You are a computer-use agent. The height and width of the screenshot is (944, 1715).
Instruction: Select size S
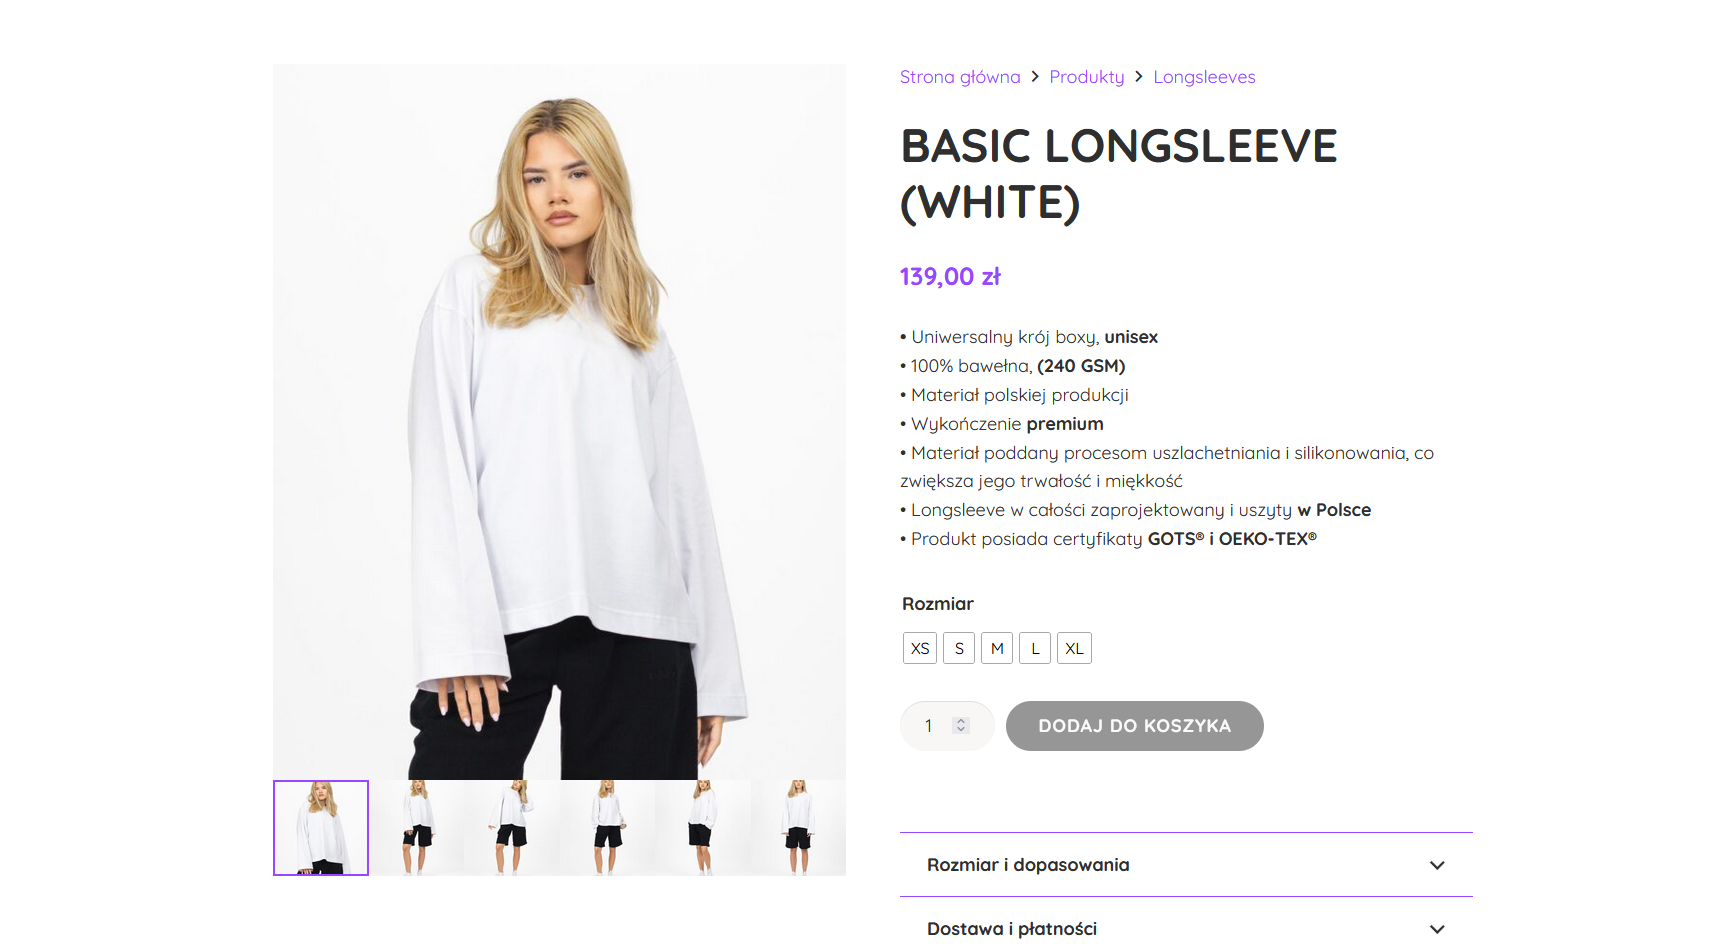point(959,648)
